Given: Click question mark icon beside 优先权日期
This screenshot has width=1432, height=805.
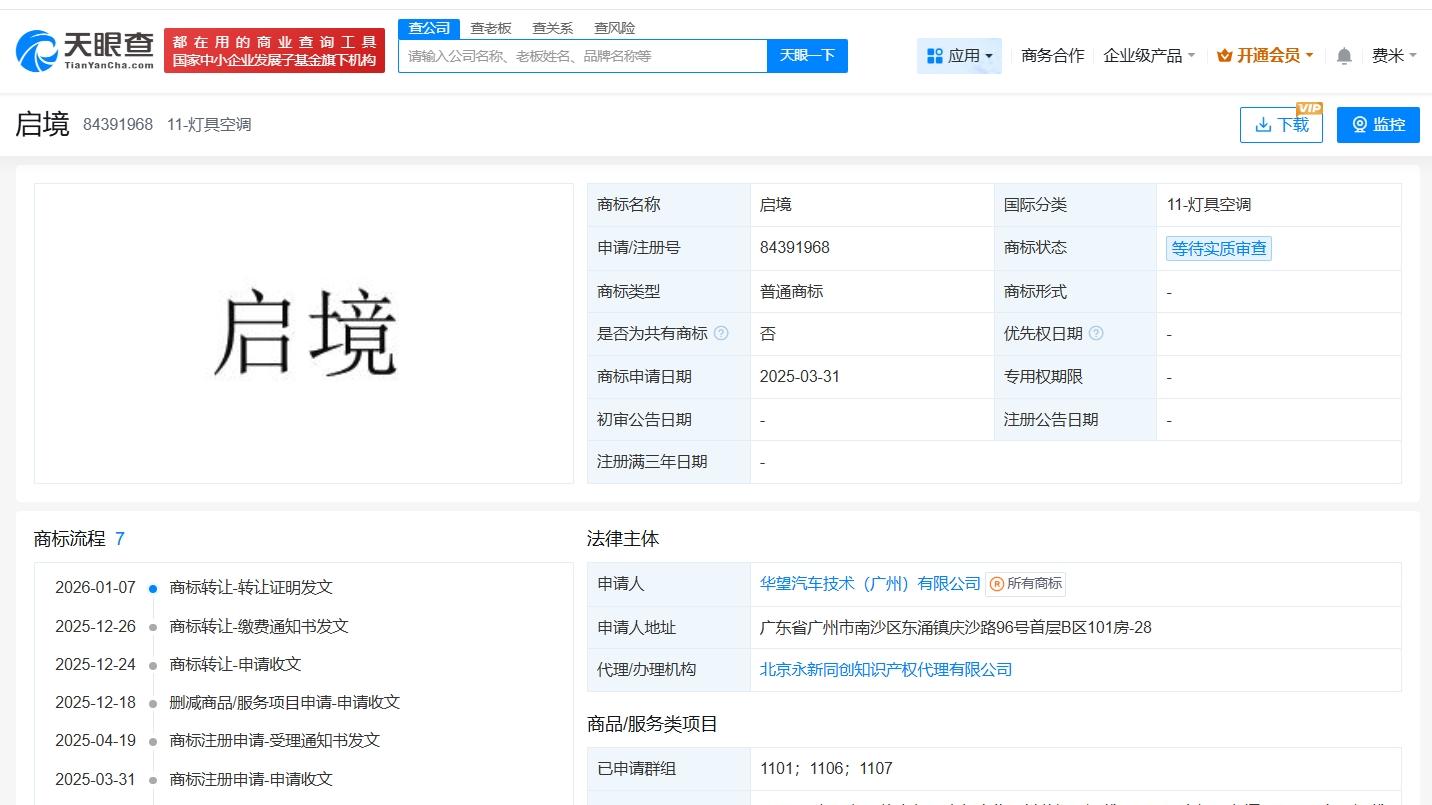Looking at the screenshot, I should (x=1097, y=333).
